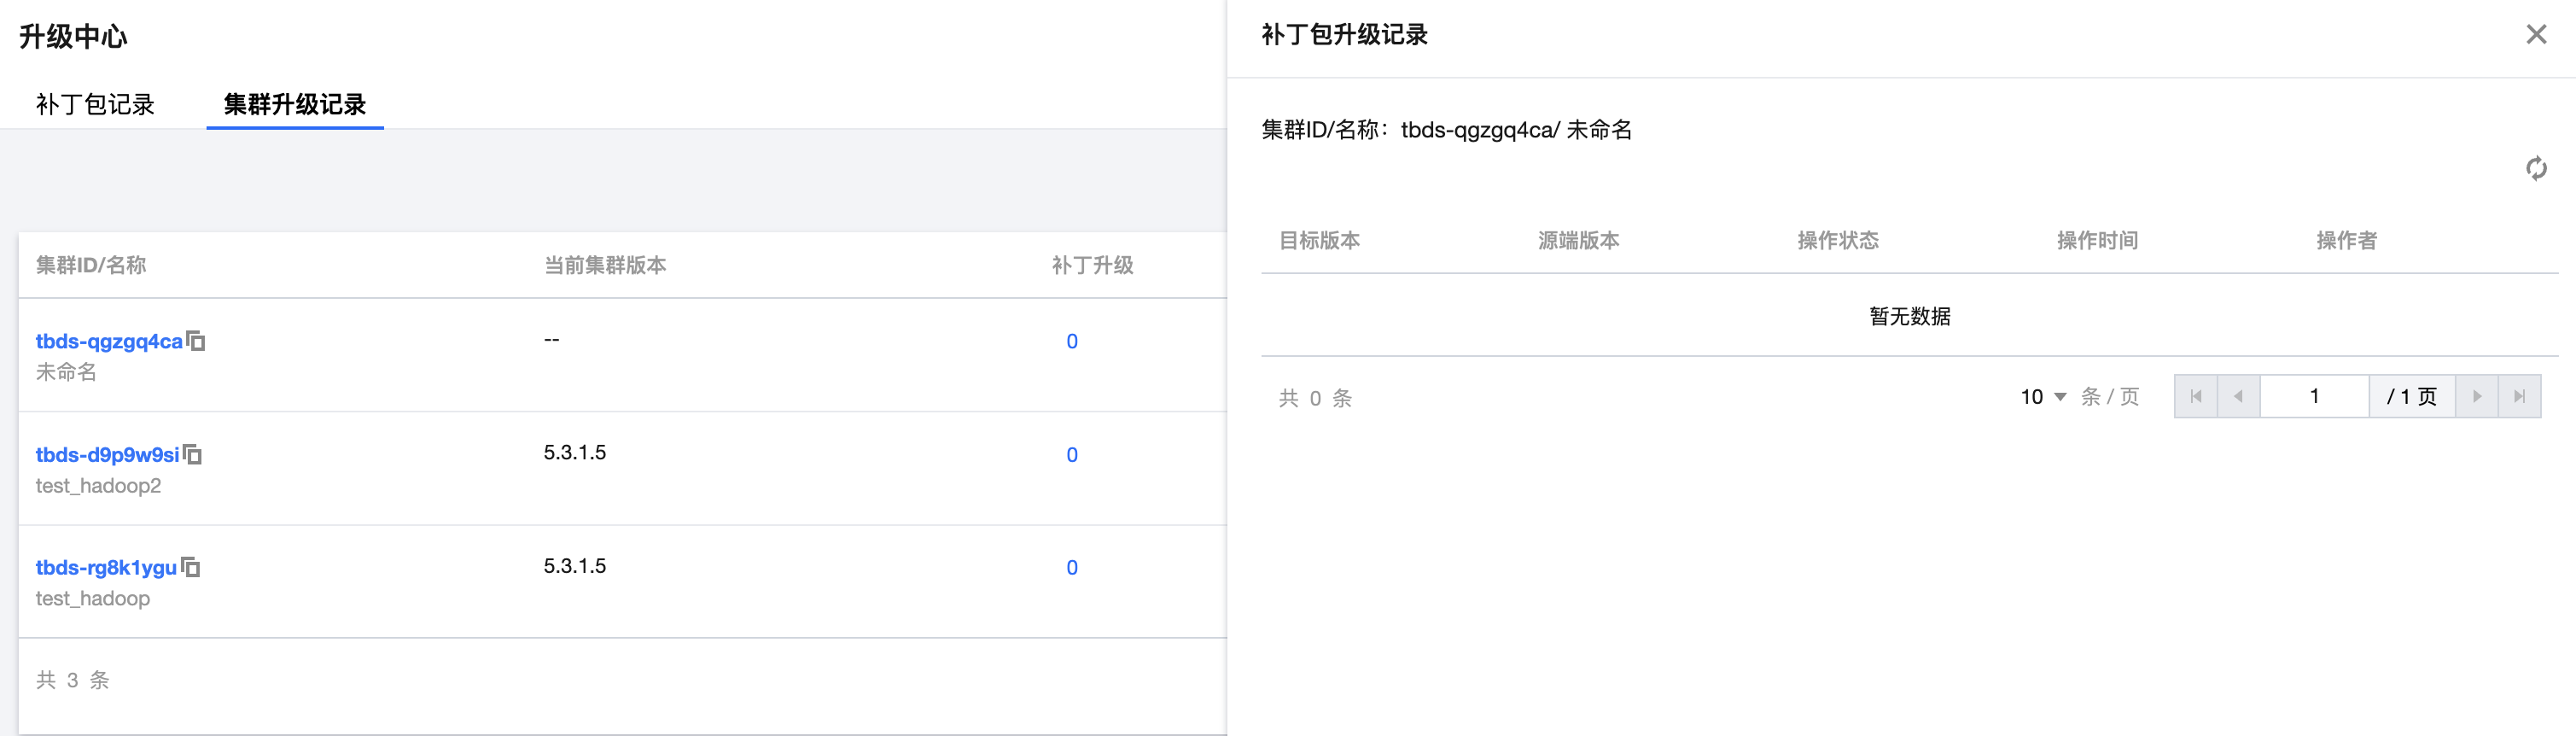Click patch upgrade count for tbds-qgzgq4ca
Screen dimensions: 2576x736
click(x=1071, y=341)
